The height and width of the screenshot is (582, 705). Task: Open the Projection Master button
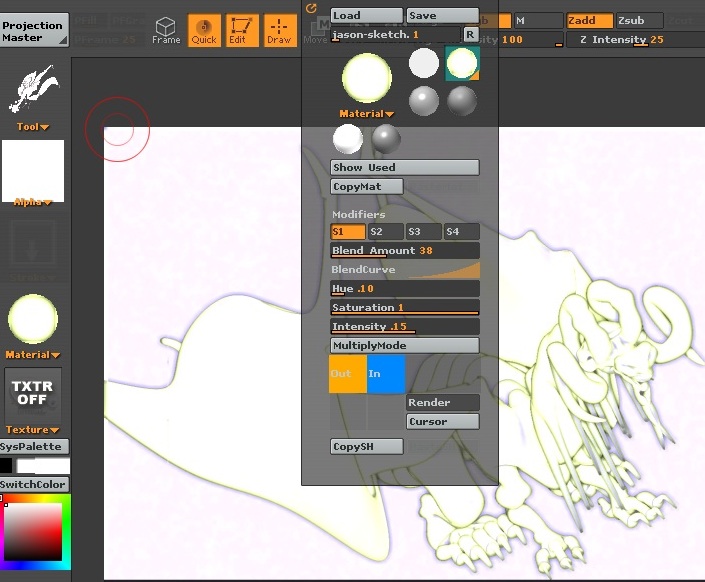(34, 30)
